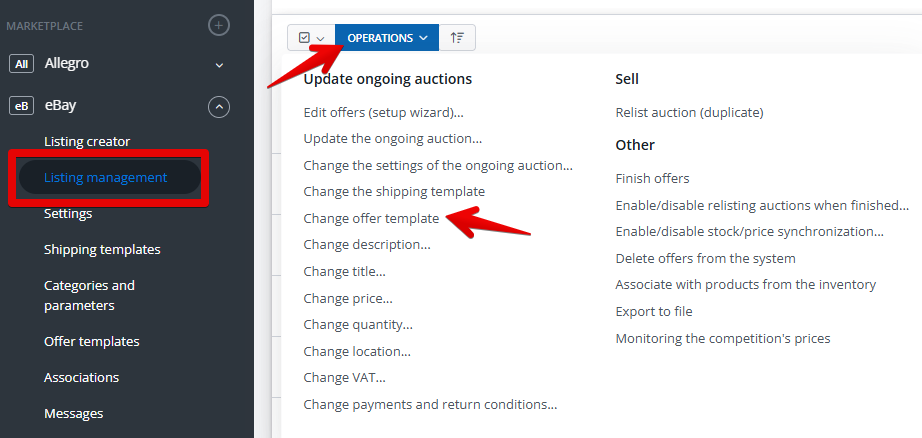Select Change offer template operation

pyautogui.click(x=371, y=218)
